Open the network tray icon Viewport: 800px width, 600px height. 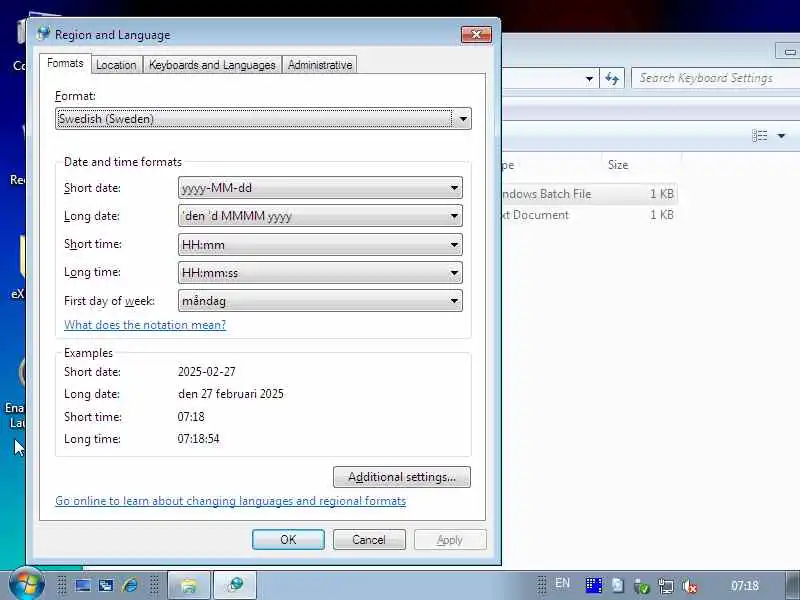coord(666,586)
